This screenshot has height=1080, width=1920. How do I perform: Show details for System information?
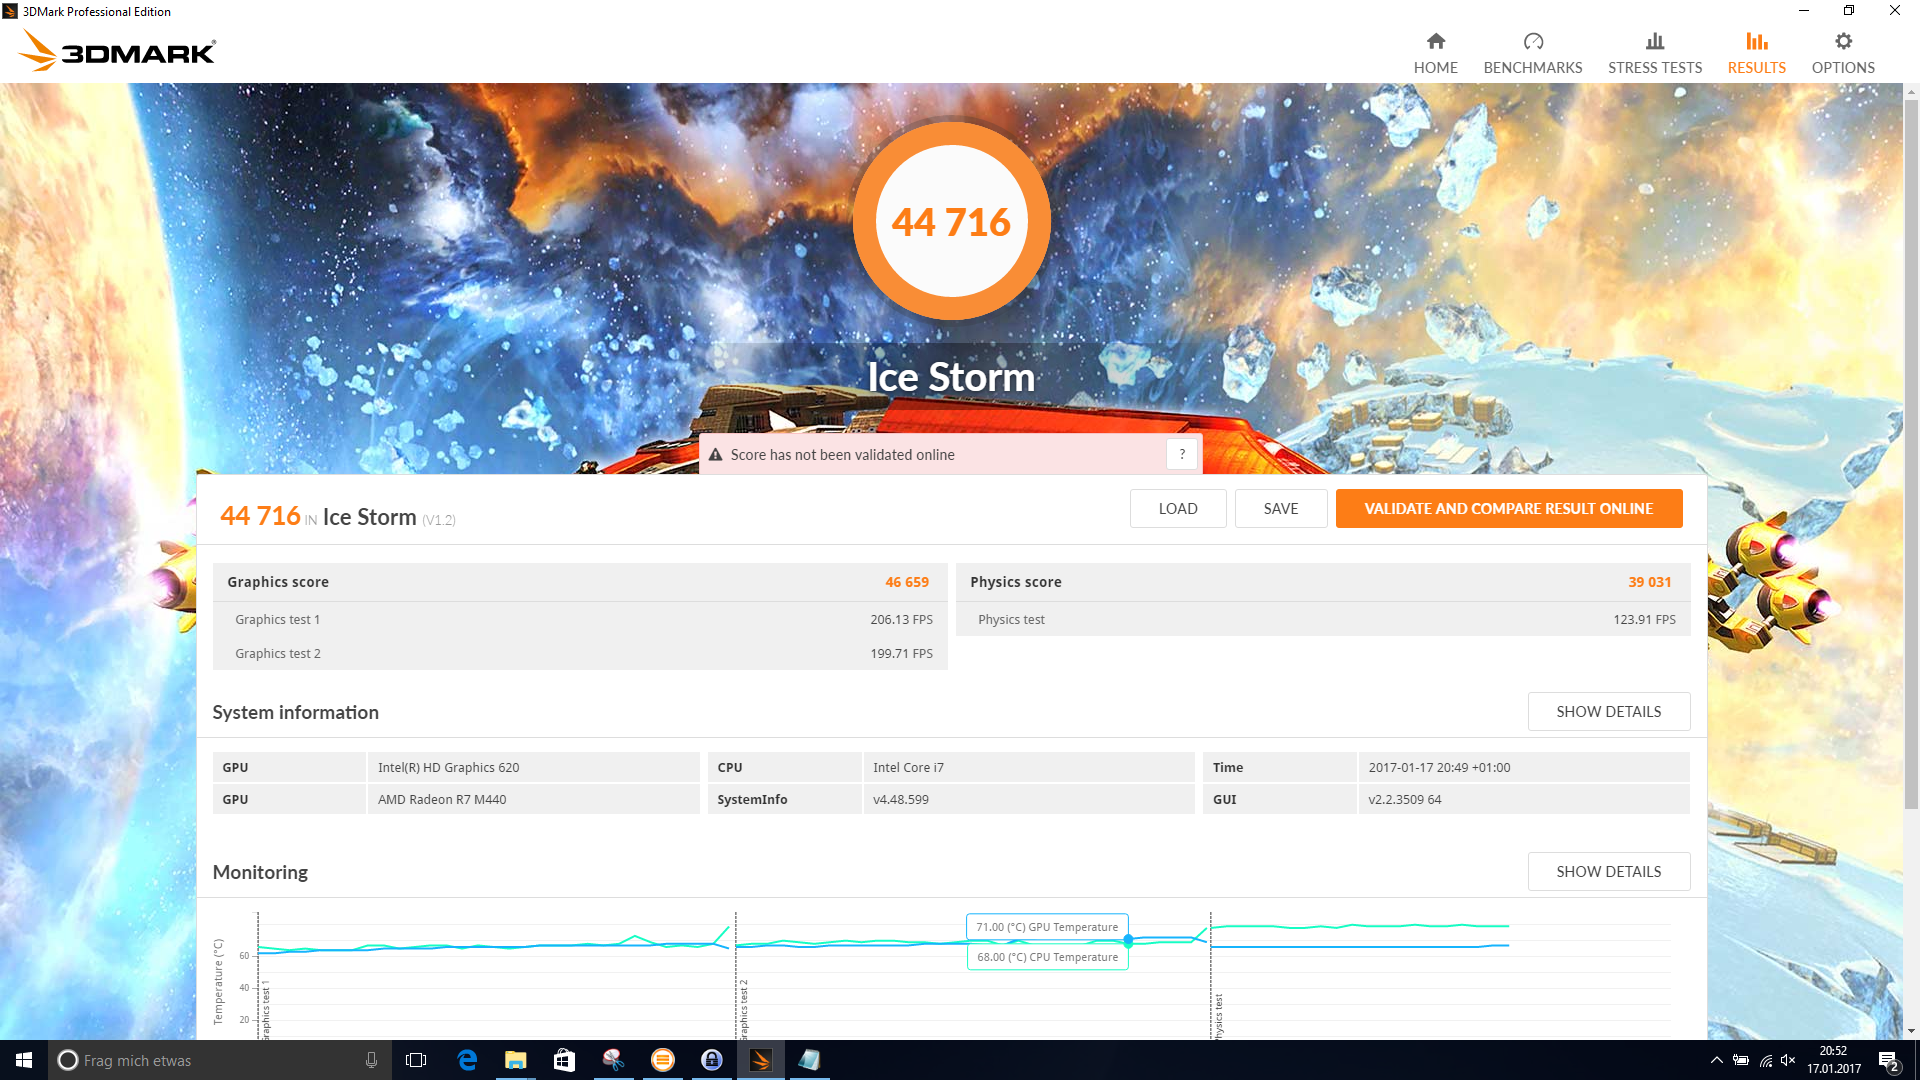[x=1608, y=711]
